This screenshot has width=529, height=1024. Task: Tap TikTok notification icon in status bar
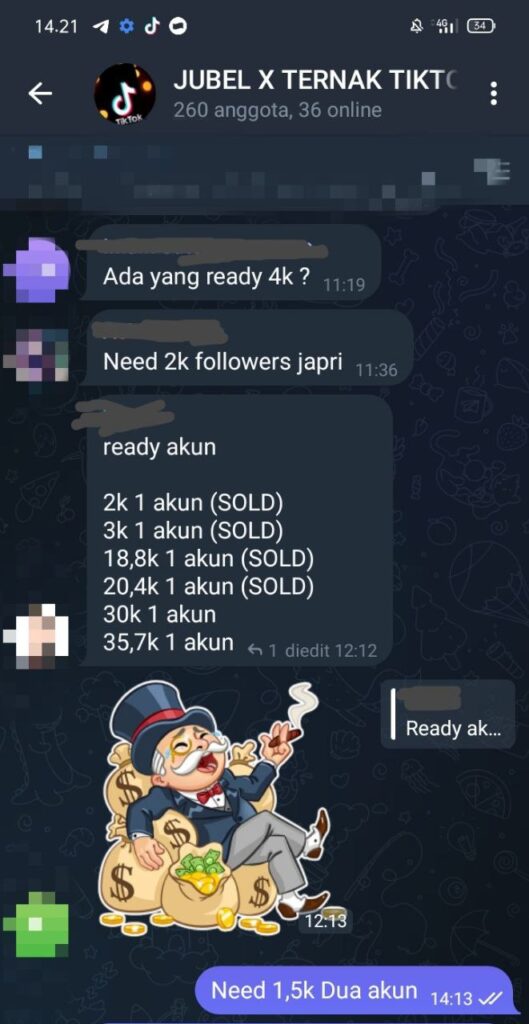pos(152,26)
